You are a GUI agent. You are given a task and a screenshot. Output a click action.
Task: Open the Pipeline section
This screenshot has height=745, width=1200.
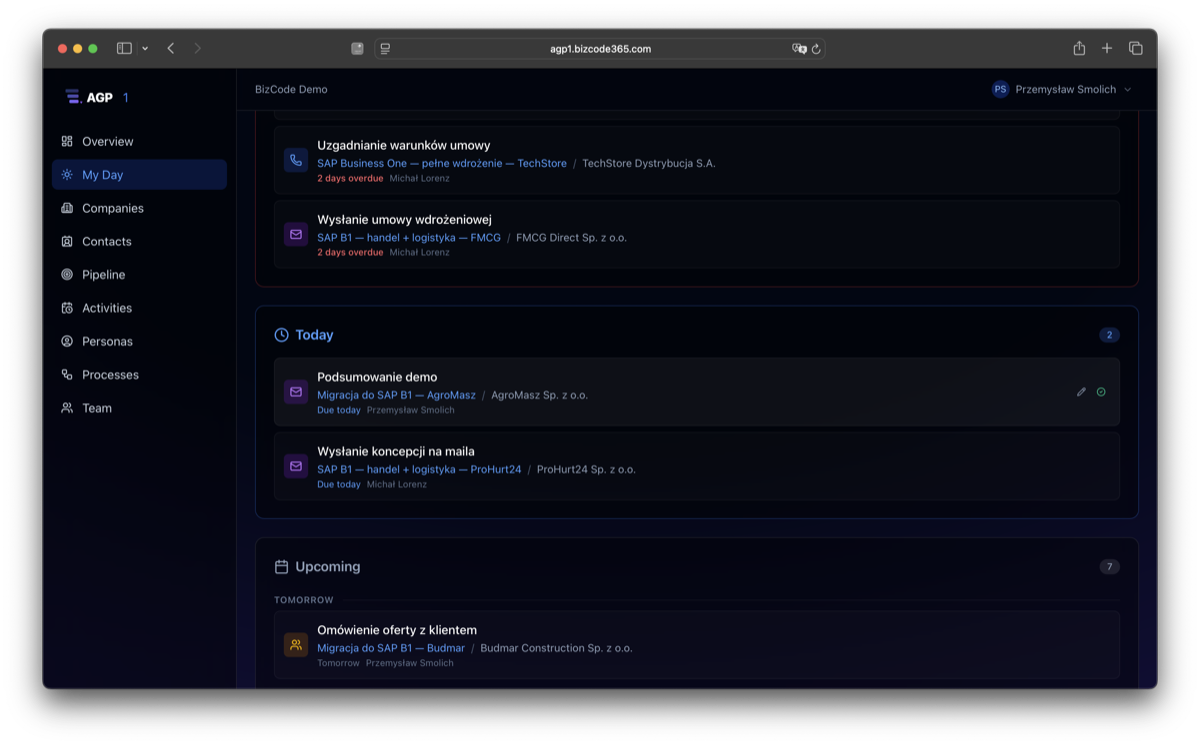point(103,274)
